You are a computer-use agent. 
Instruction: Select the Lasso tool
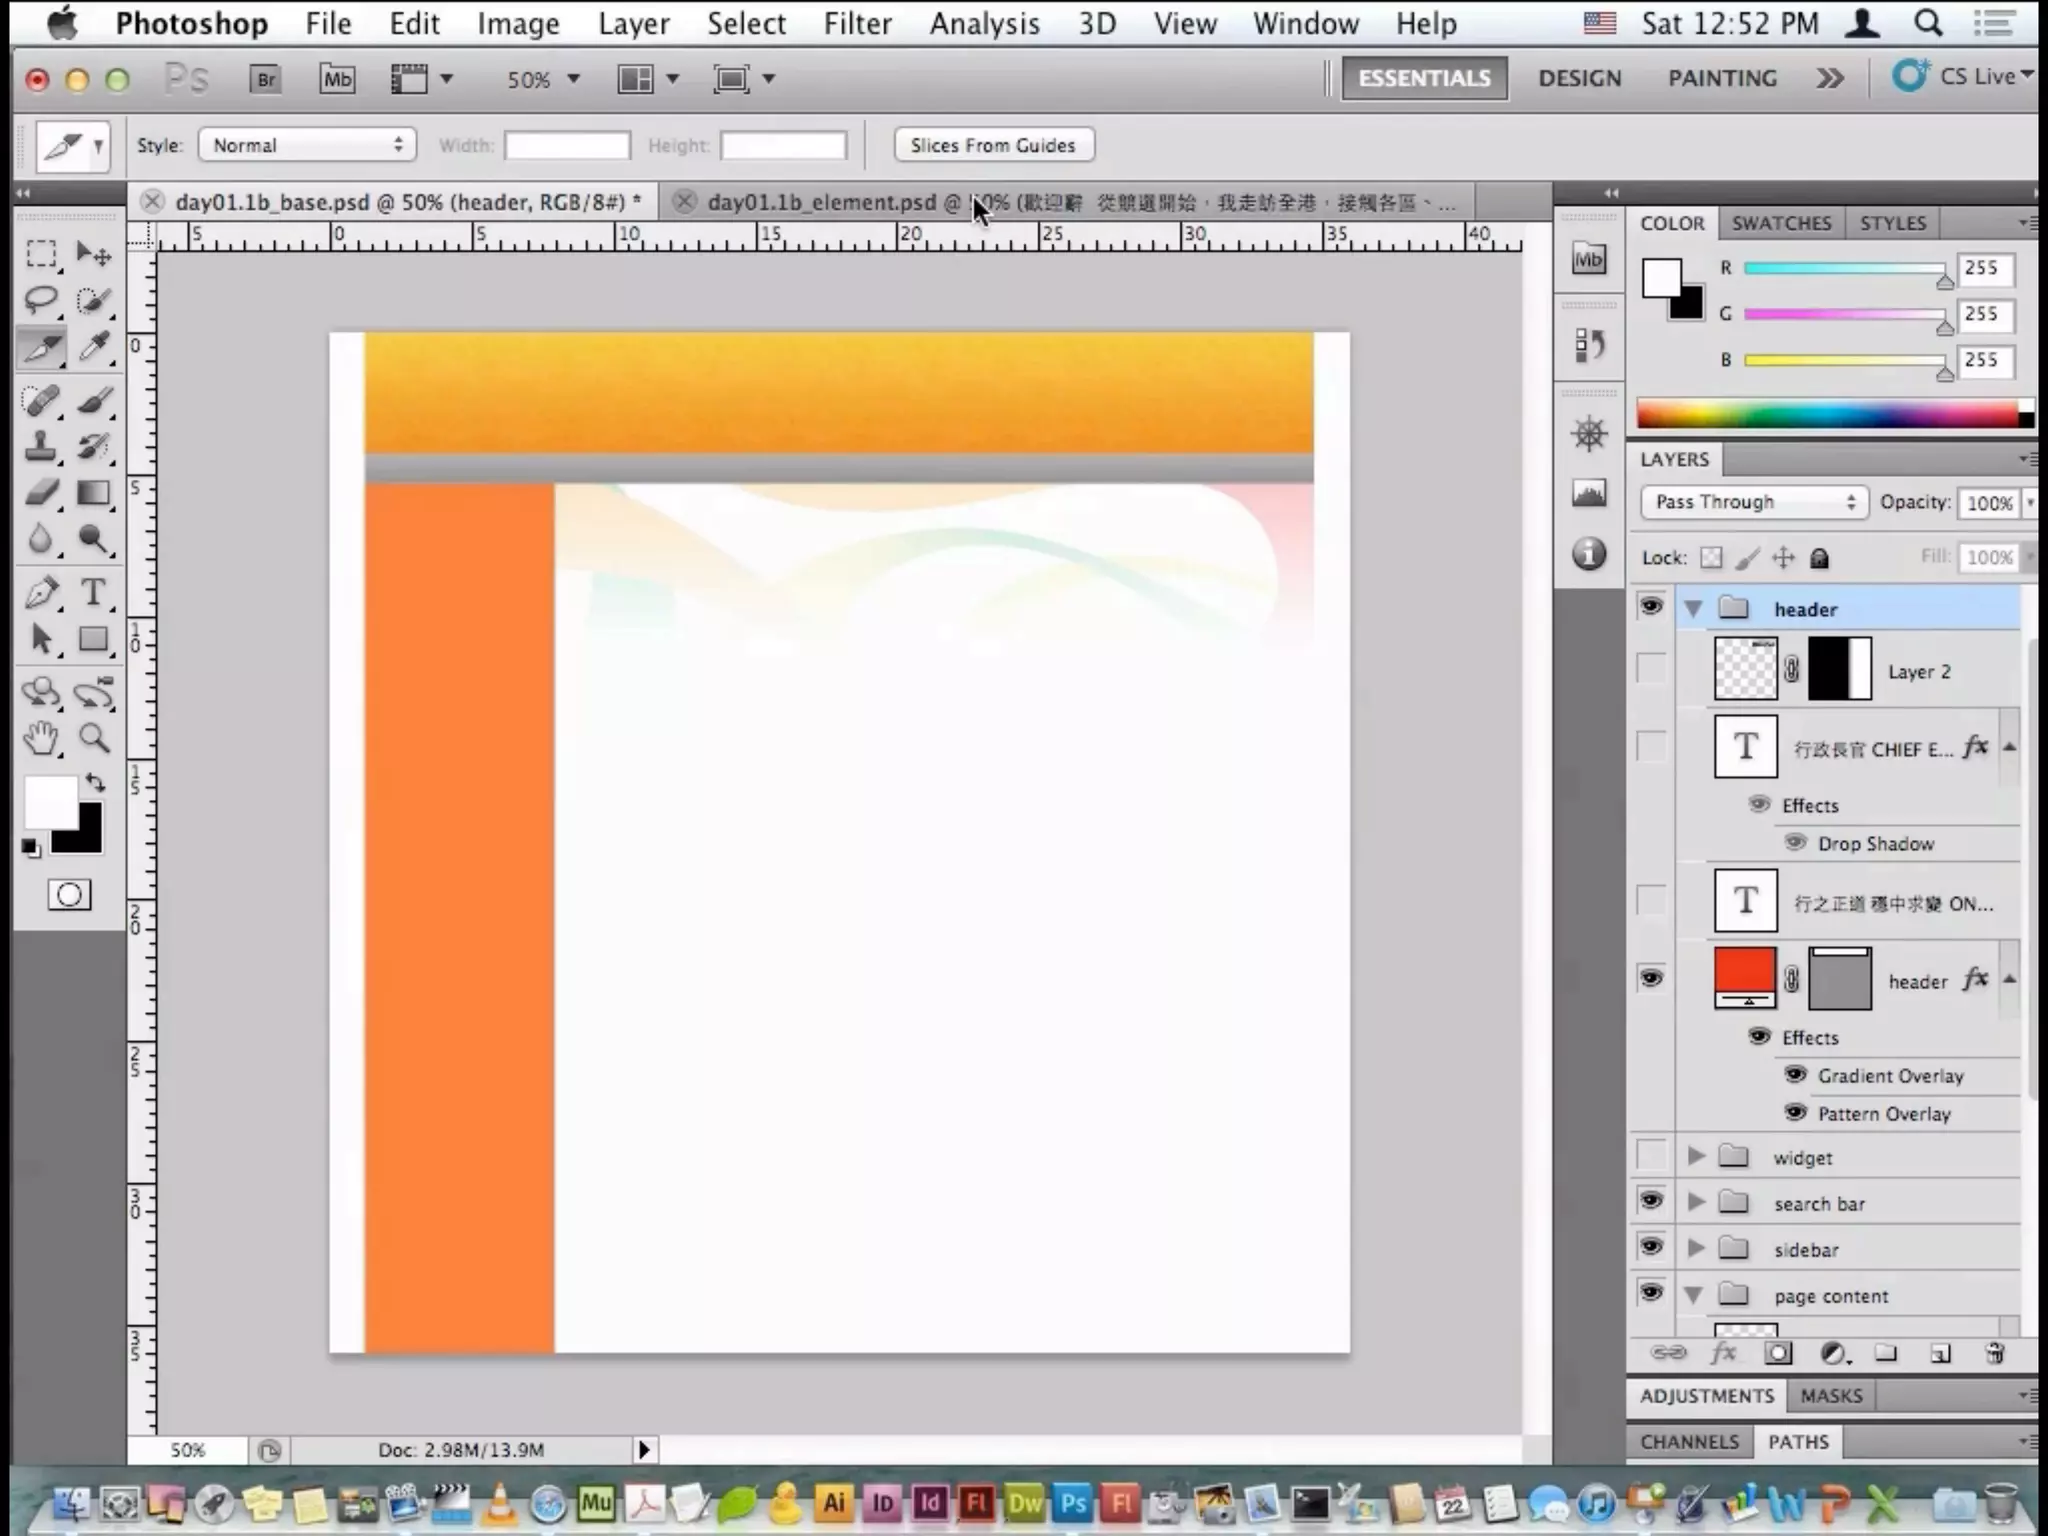[x=41, y=300]
